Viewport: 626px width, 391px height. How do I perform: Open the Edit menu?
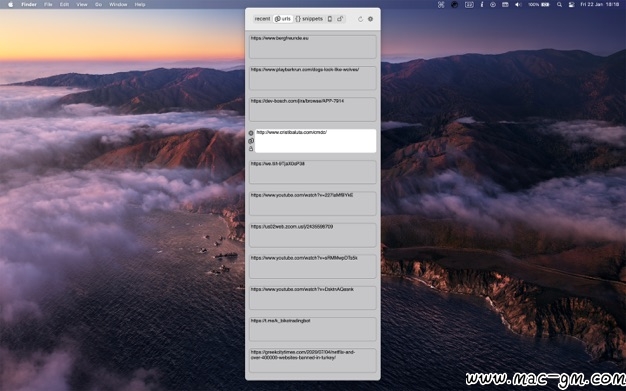(64, 4)
